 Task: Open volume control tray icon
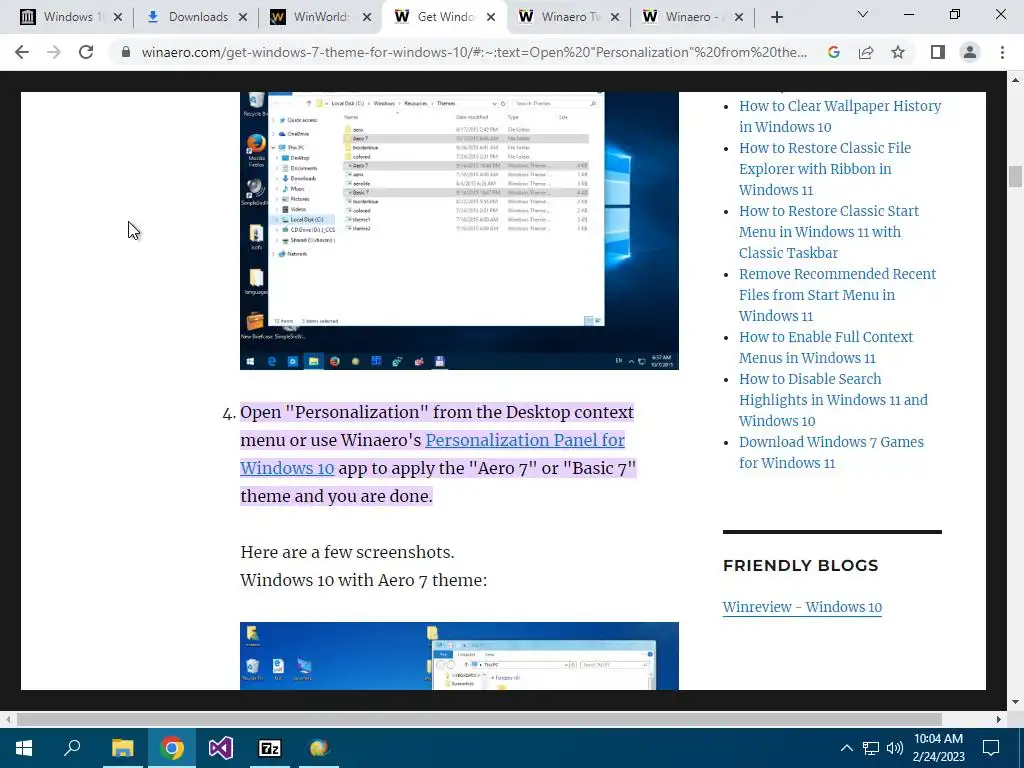point(895,748)
